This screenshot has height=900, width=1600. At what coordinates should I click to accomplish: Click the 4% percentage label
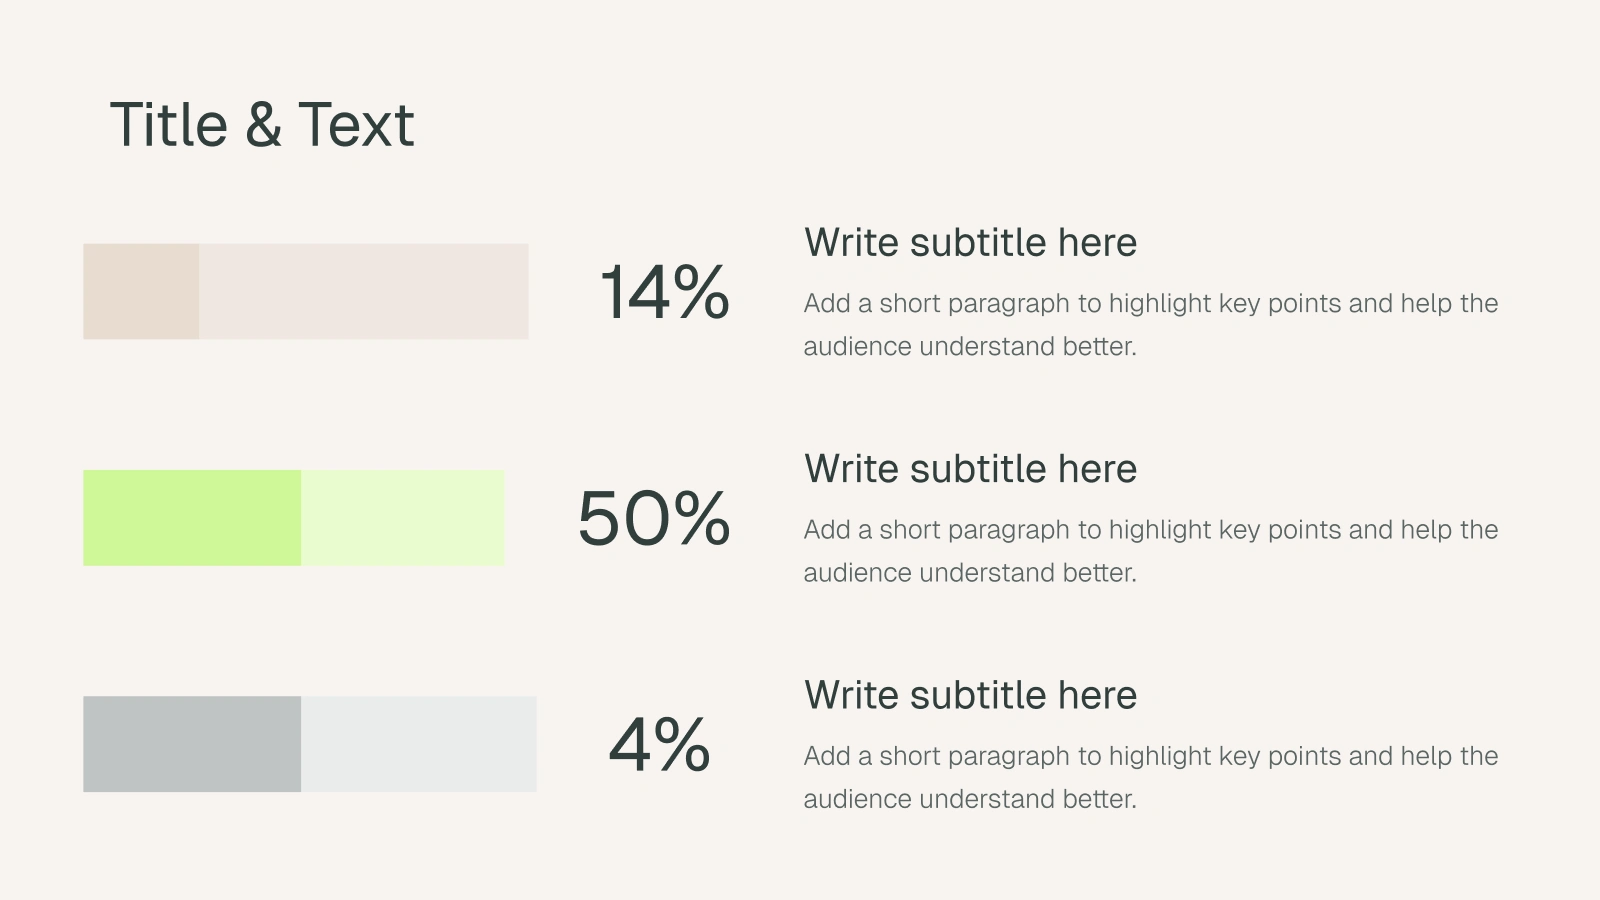pos(659,745)
